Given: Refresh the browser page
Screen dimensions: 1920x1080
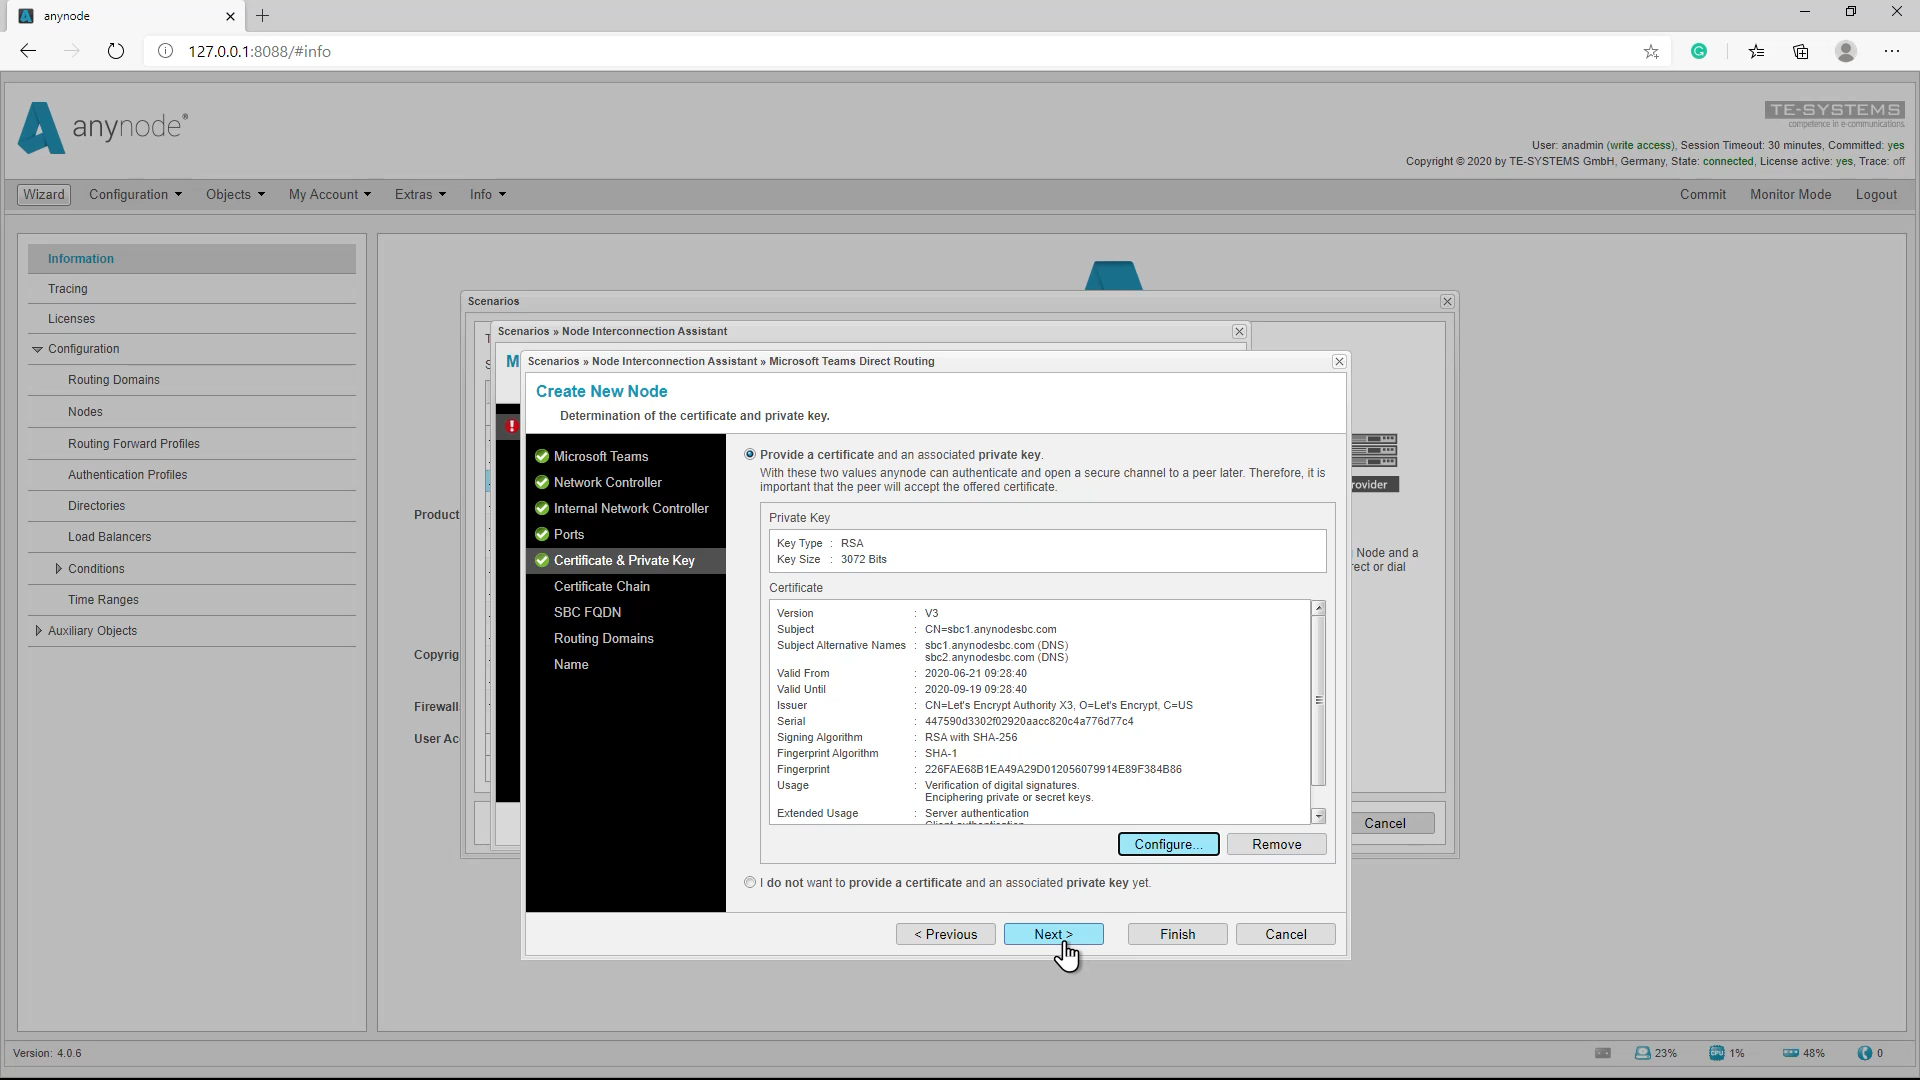Looking at the screenshot, I should click(x=116, y=51).
